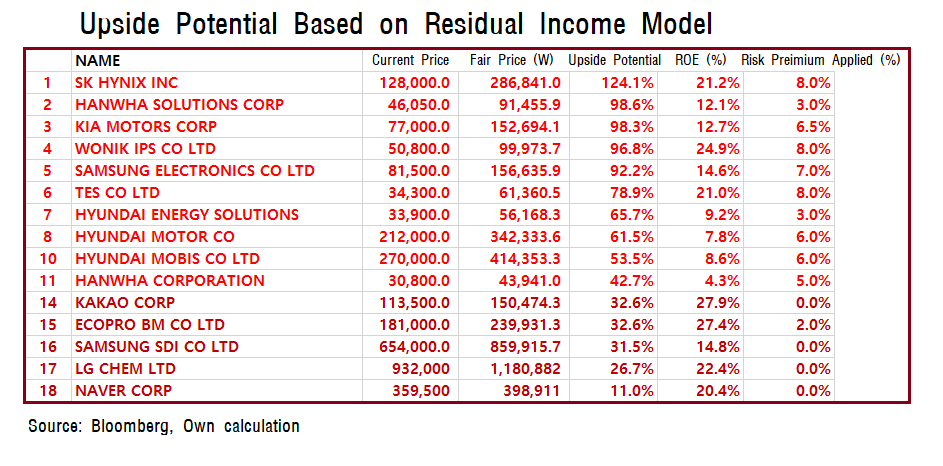This screenshot has height=466, width=943.
Task: Select fair price 61,360.5
Action: pyautogui.click(x=530, y=193)
